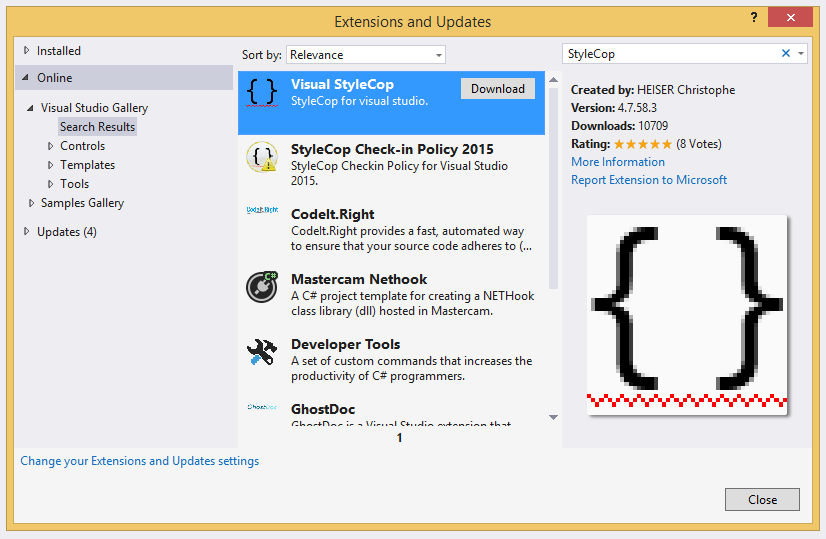Click Created by HEISER Christophe text
This screenshot has width=826, height=539.
653,90
